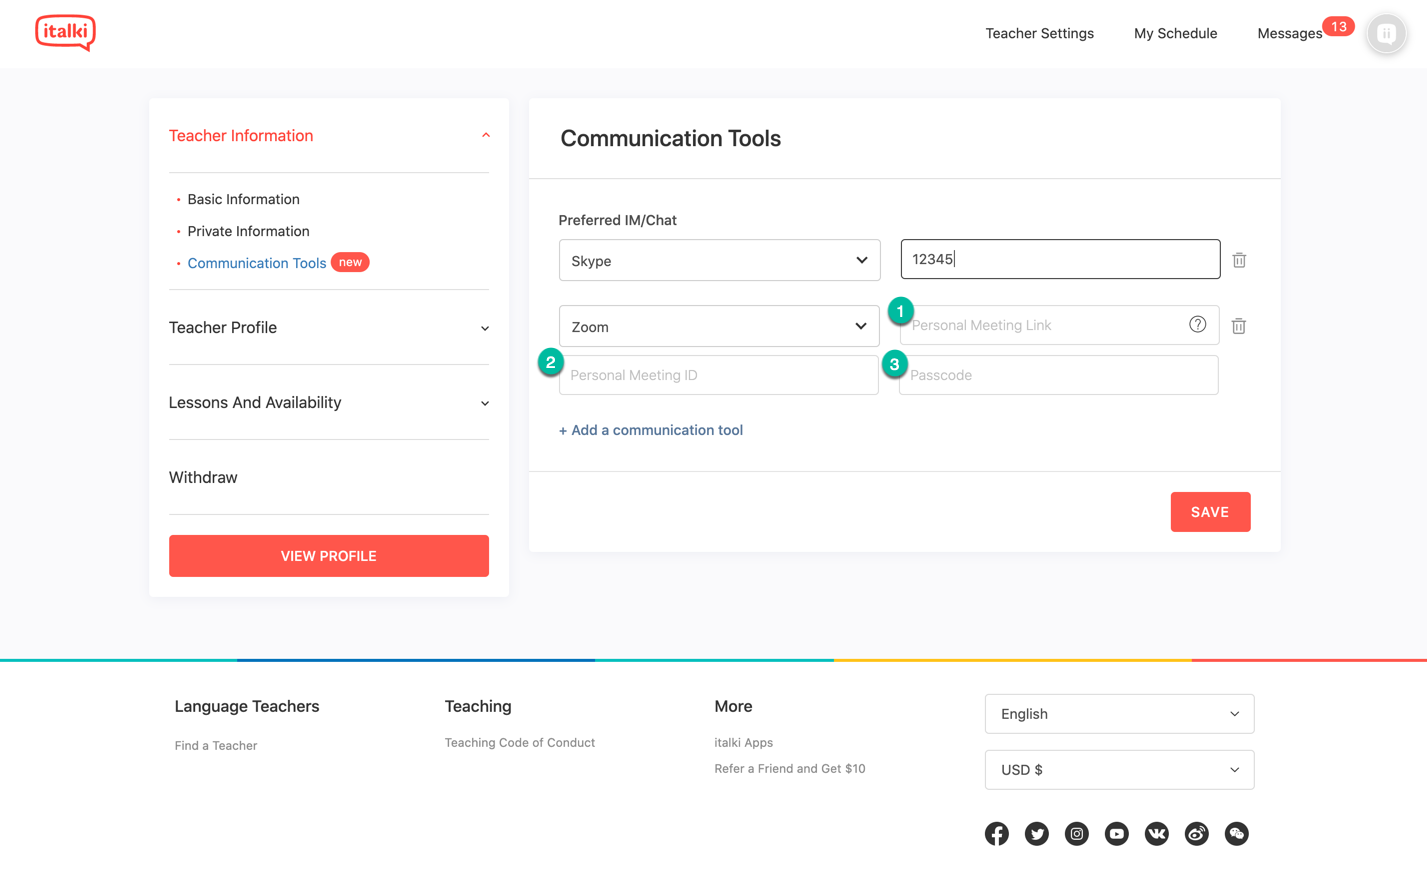Click the Communication Tools page heading
The image size is (1427, 870).
(670, 138)
